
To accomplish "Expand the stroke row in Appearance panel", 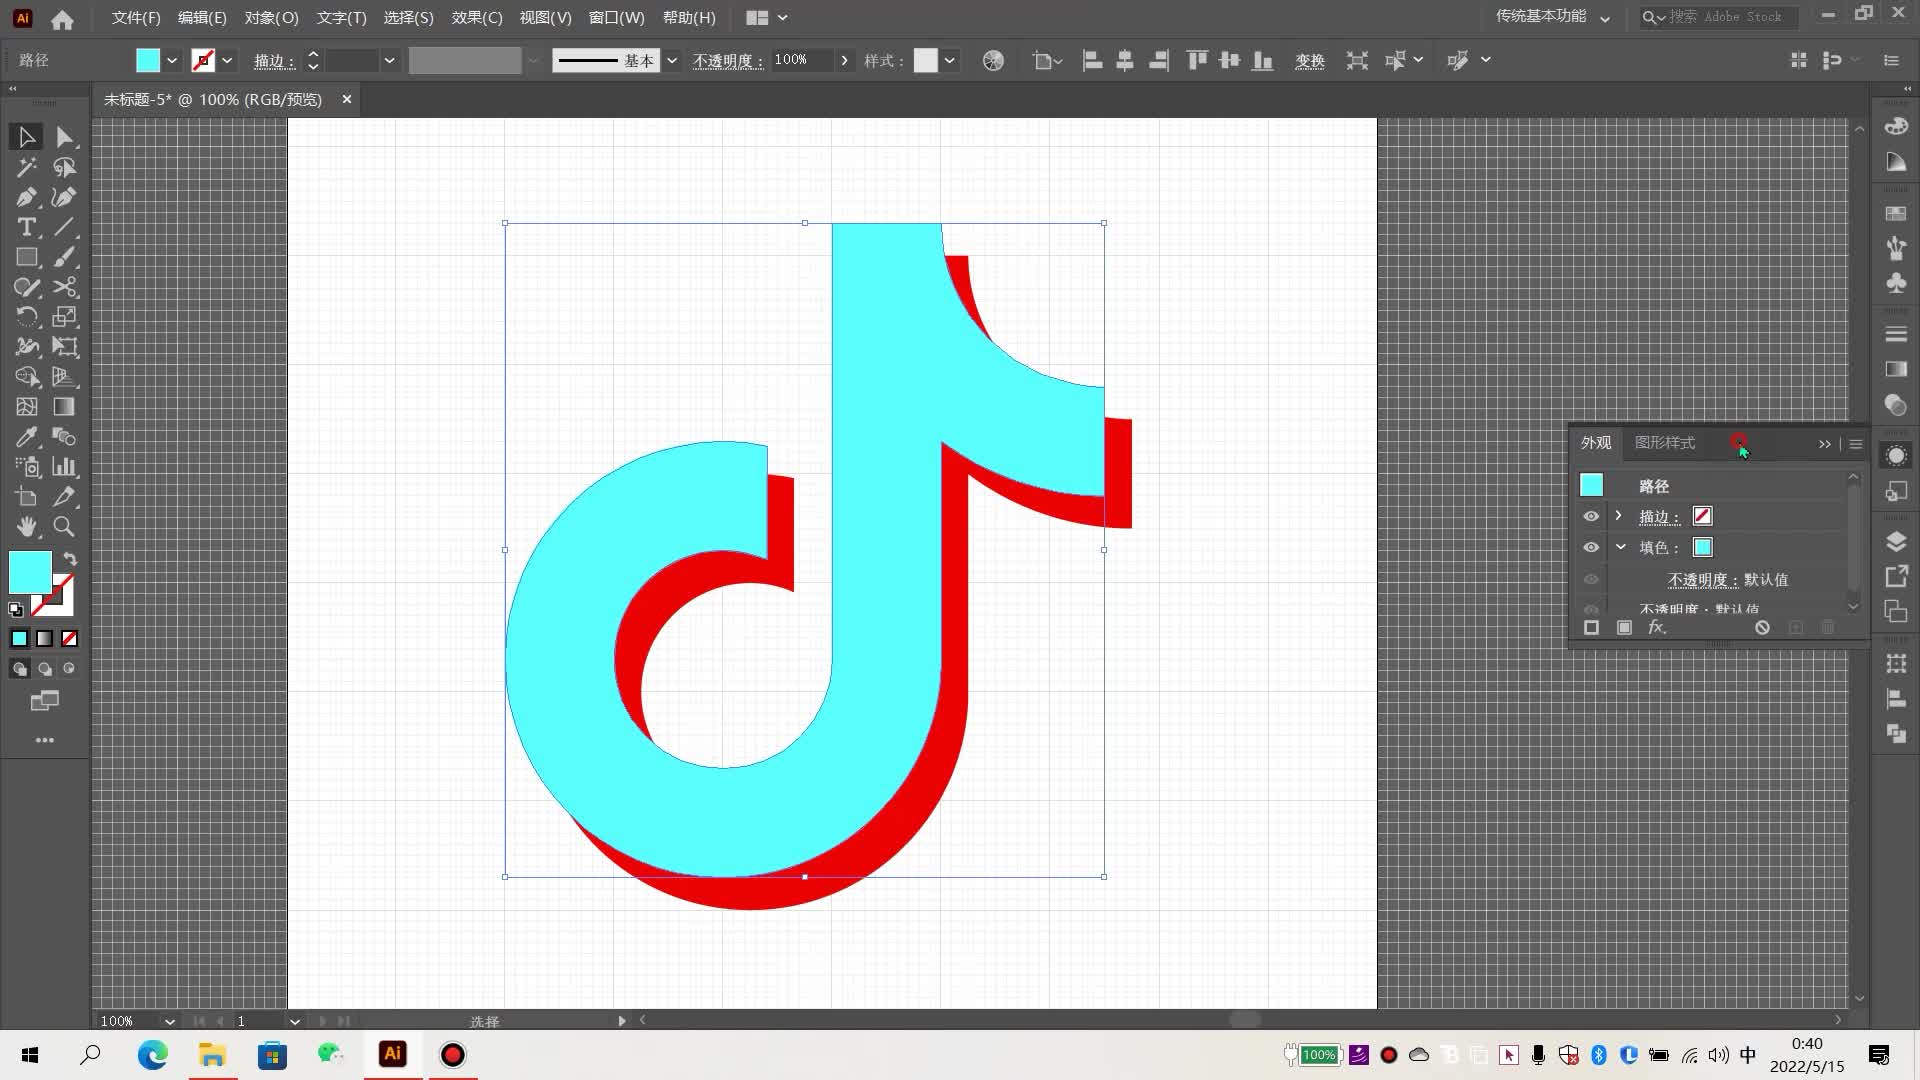I will (1619, 516).
